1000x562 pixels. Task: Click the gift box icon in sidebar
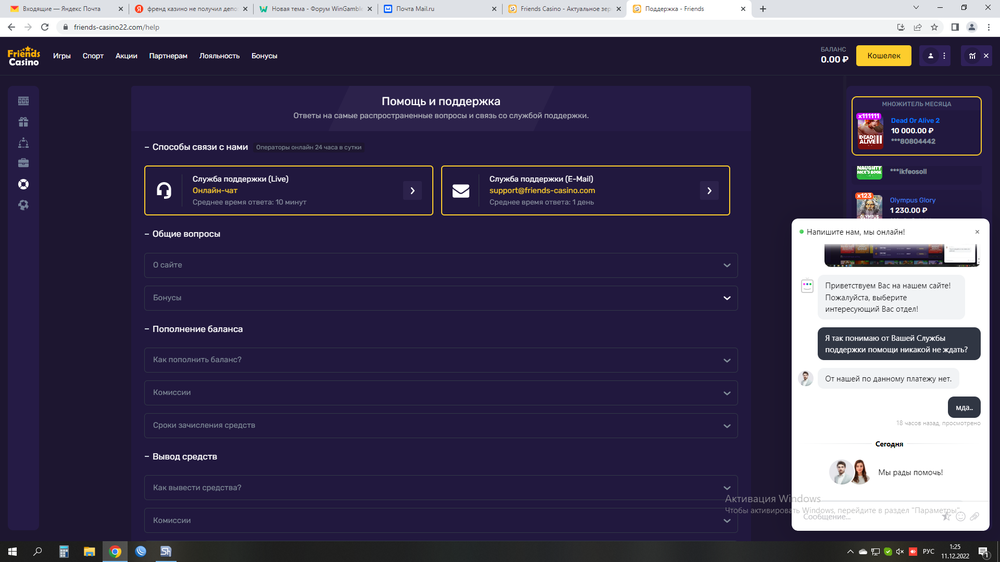pyautogui.click(x=23, y=122)
